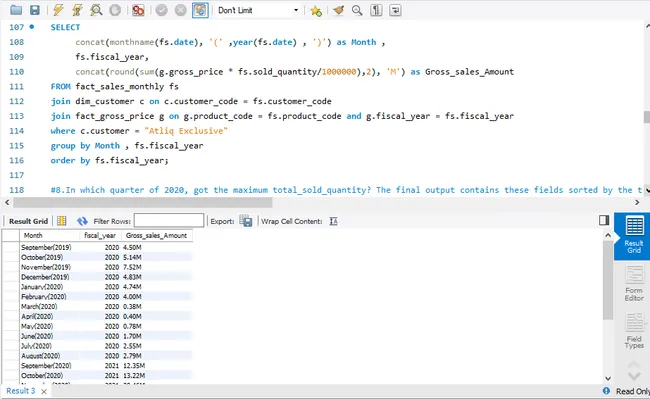
Task: Click the row header of June(2020)
Action: coord(11,336)
